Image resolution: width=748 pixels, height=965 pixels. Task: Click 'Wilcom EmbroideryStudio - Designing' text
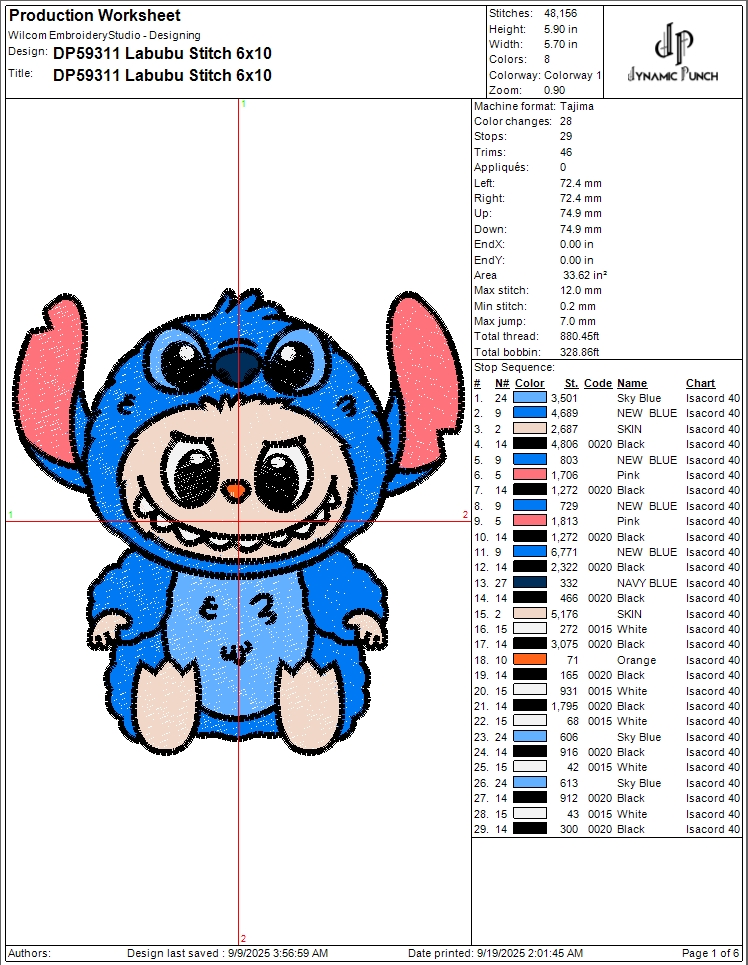coord(104,35)
